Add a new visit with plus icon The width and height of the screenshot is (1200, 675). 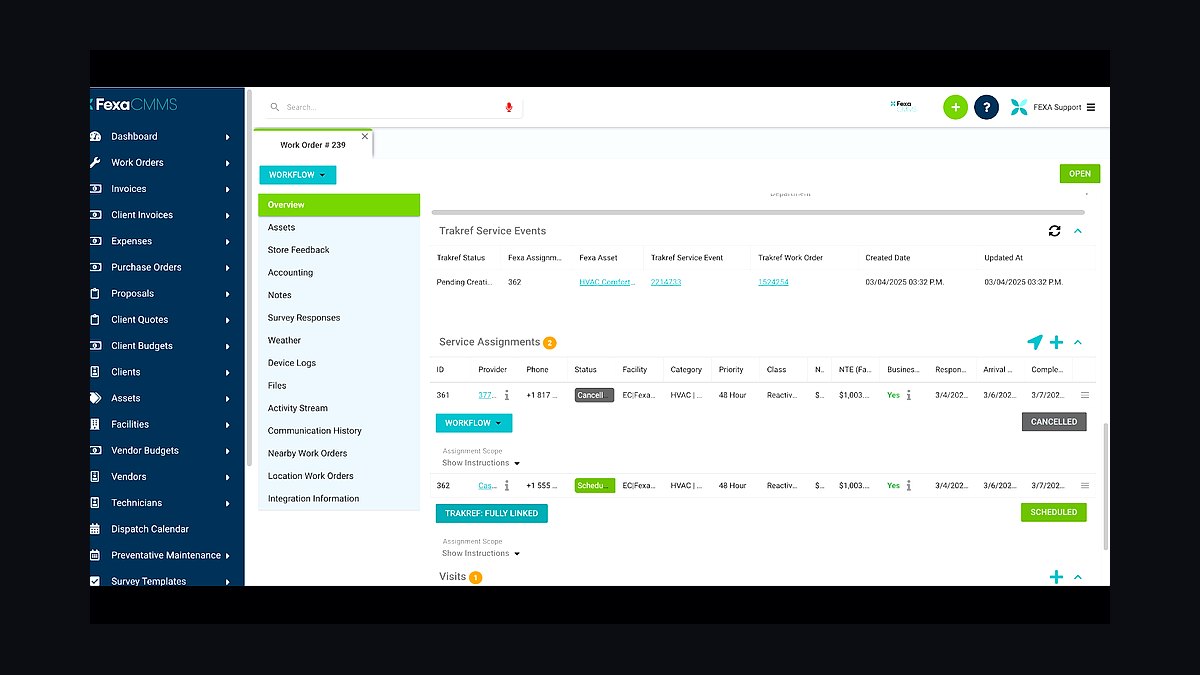tap(1056, 577)
